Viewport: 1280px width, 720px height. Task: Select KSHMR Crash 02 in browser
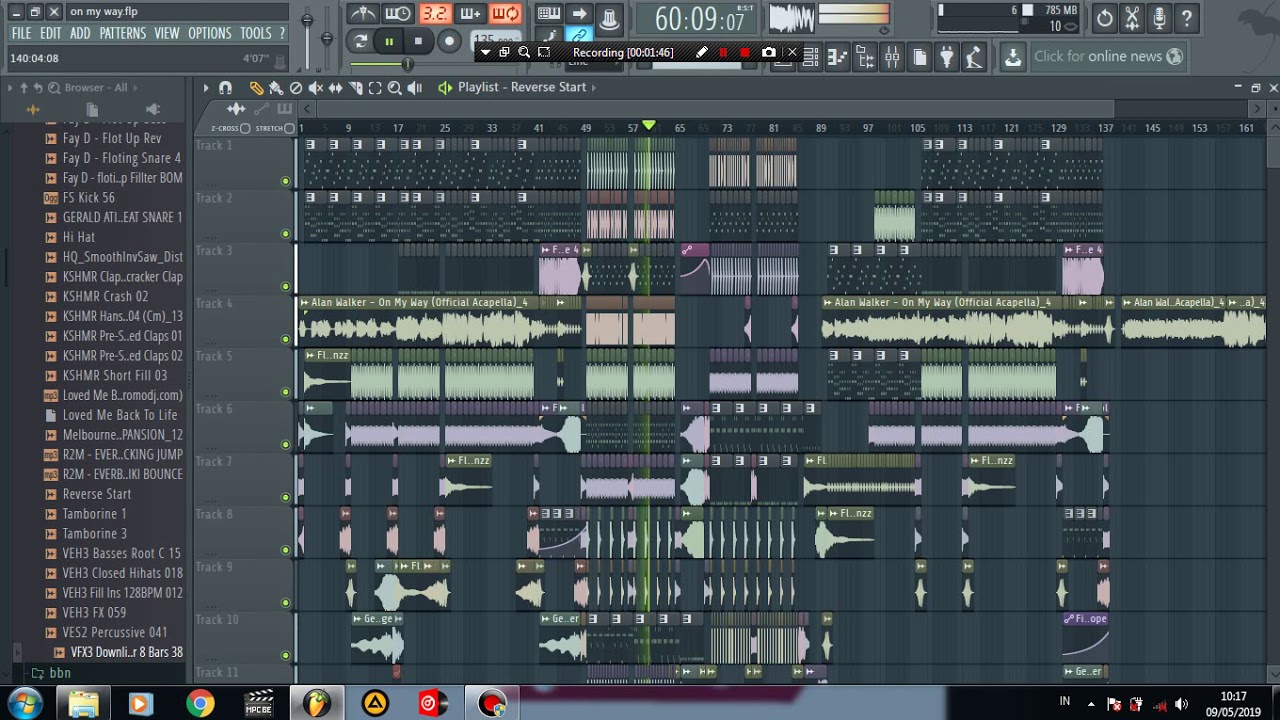tap(105, 296)
